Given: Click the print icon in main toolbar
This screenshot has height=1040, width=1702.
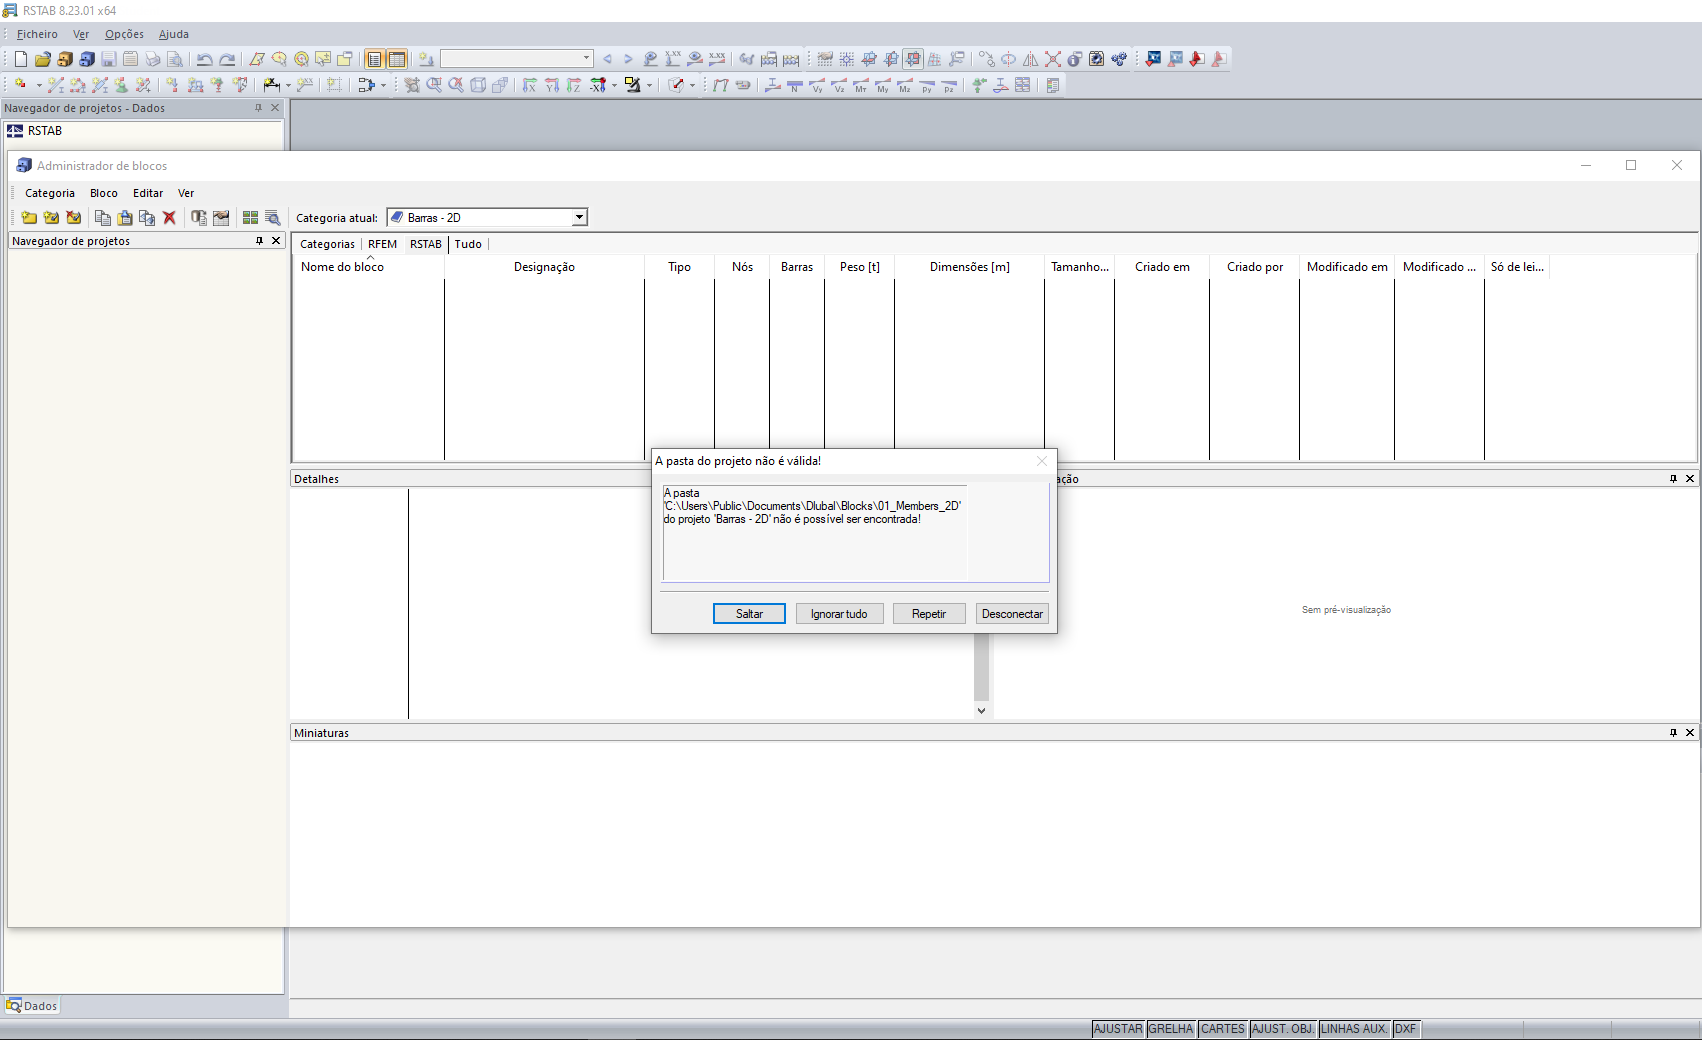Looking at the screenshot, I should [x=152, y=59].
